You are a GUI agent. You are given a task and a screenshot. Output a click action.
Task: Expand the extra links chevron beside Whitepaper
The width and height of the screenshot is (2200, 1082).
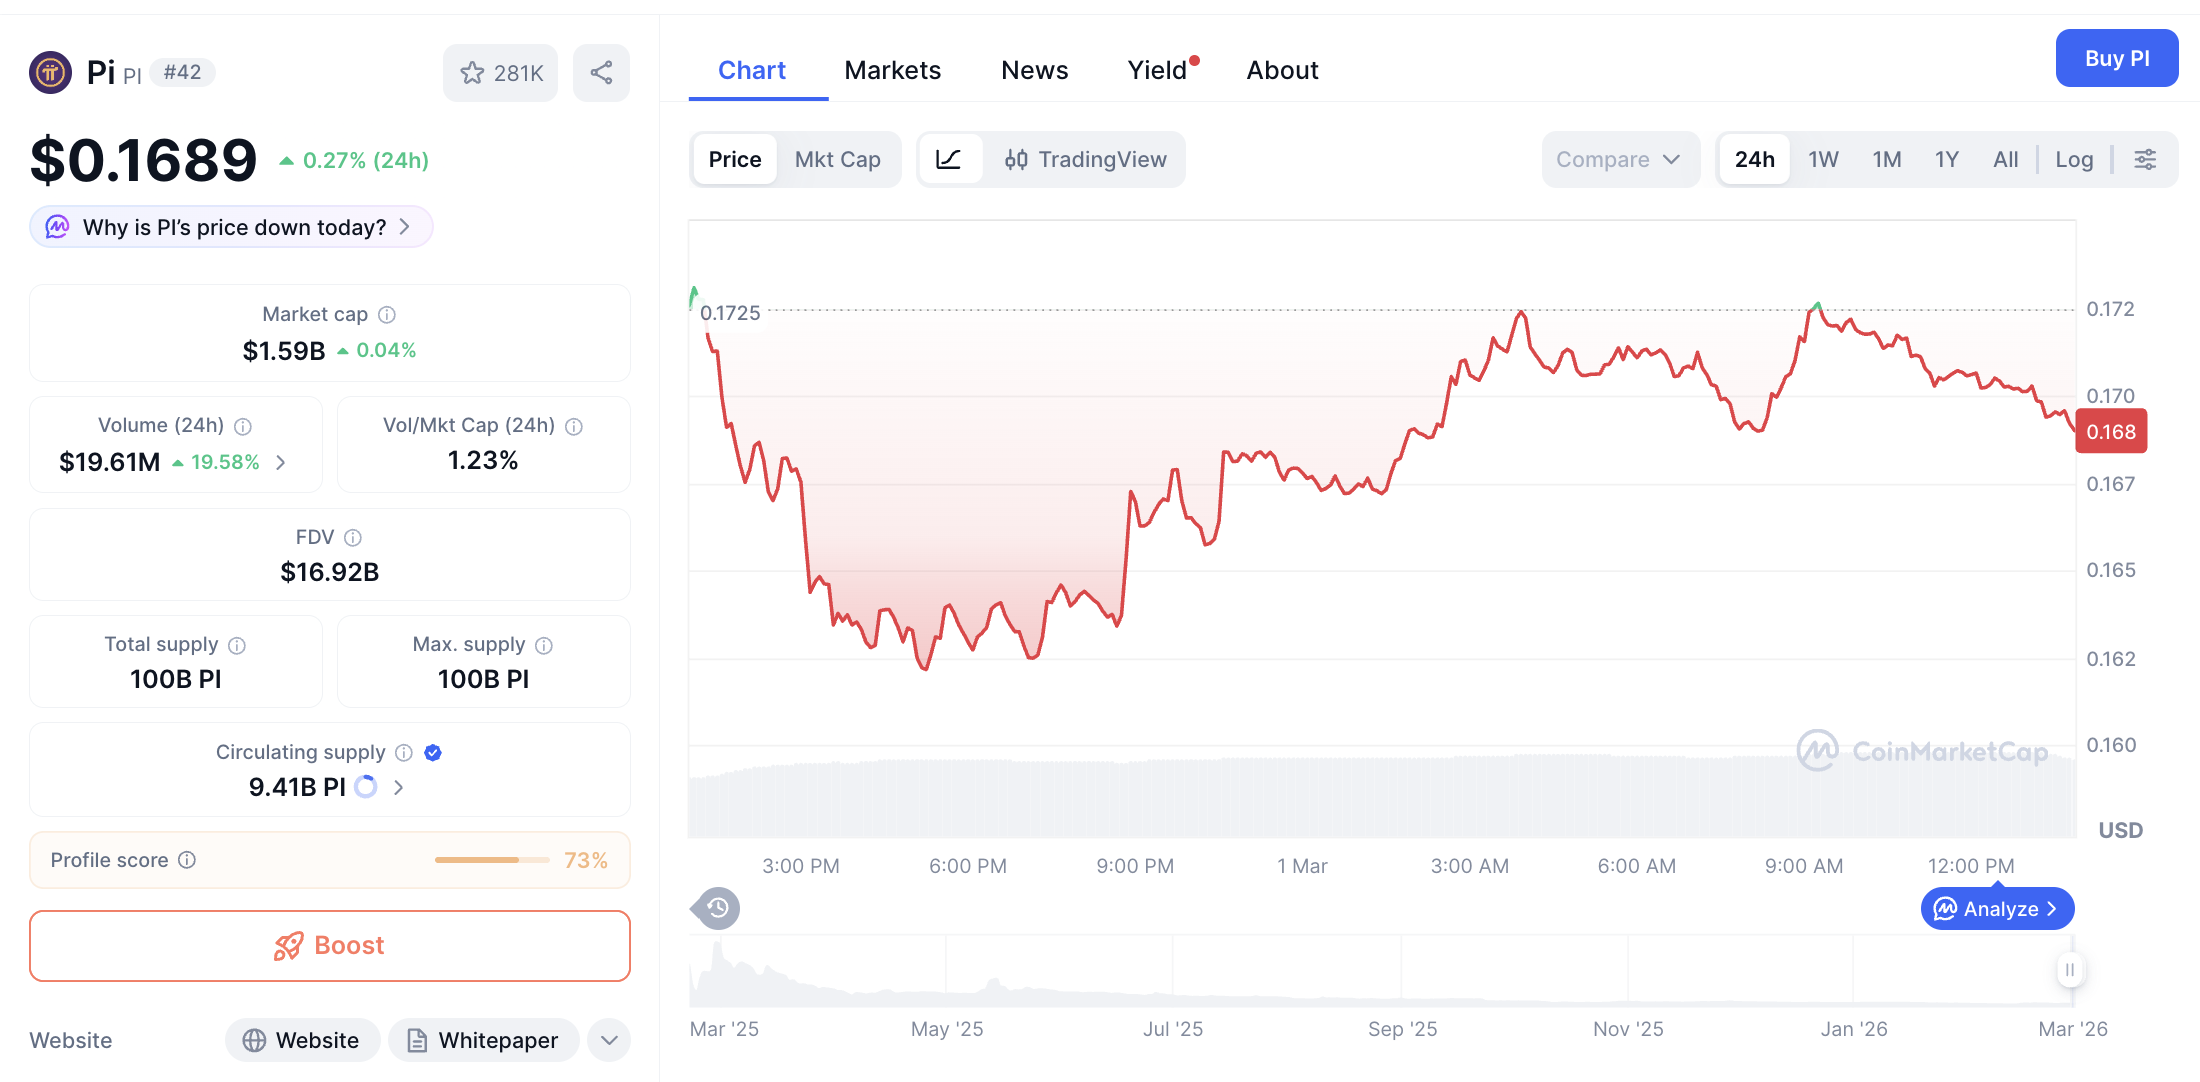coord(608,1040)
